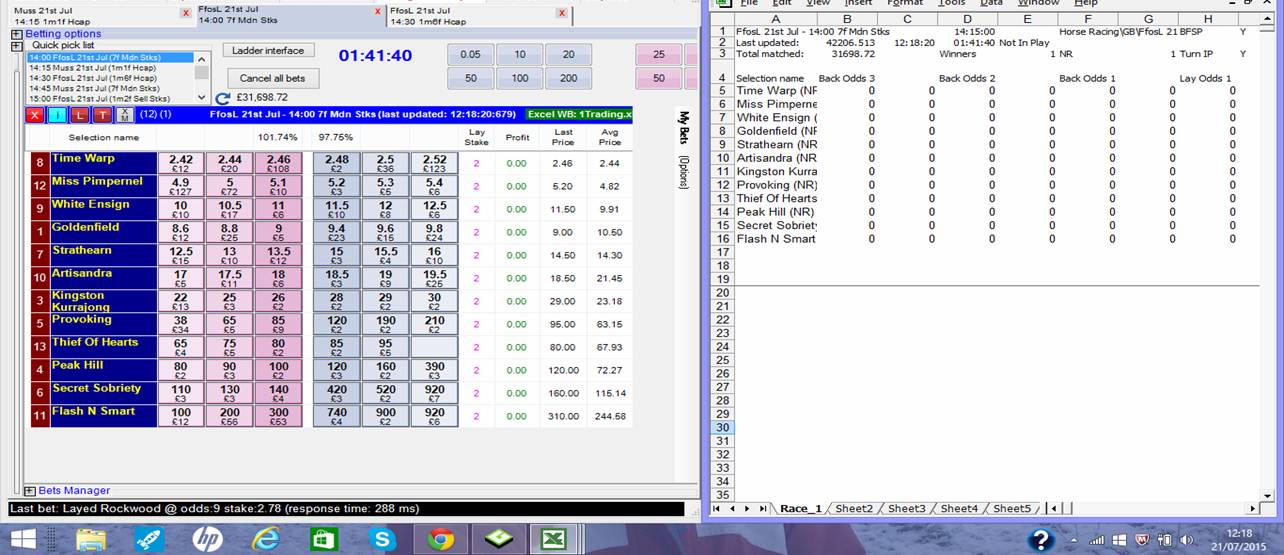
Task: Open Skype from the taskbar
Action: [x=381, y=540]
